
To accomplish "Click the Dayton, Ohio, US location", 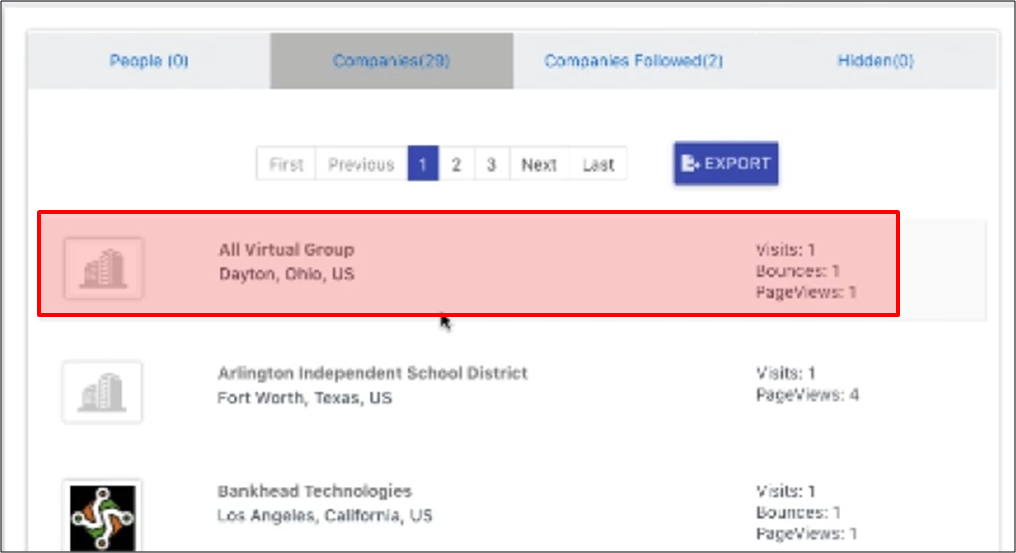I will pyautogui.click(x=286, y=274).
